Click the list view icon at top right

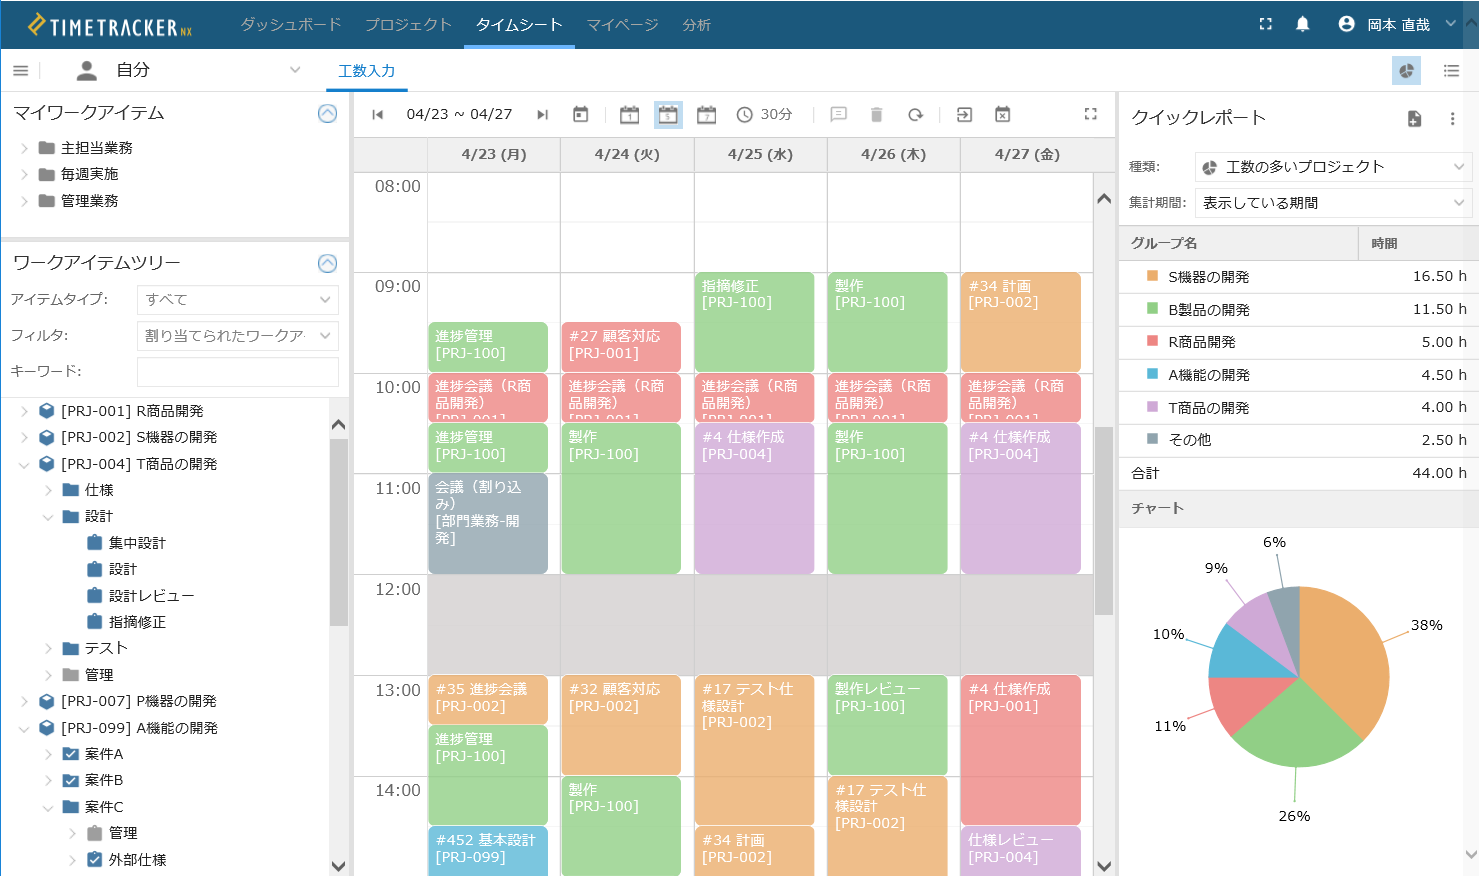tap(1452, 70)
